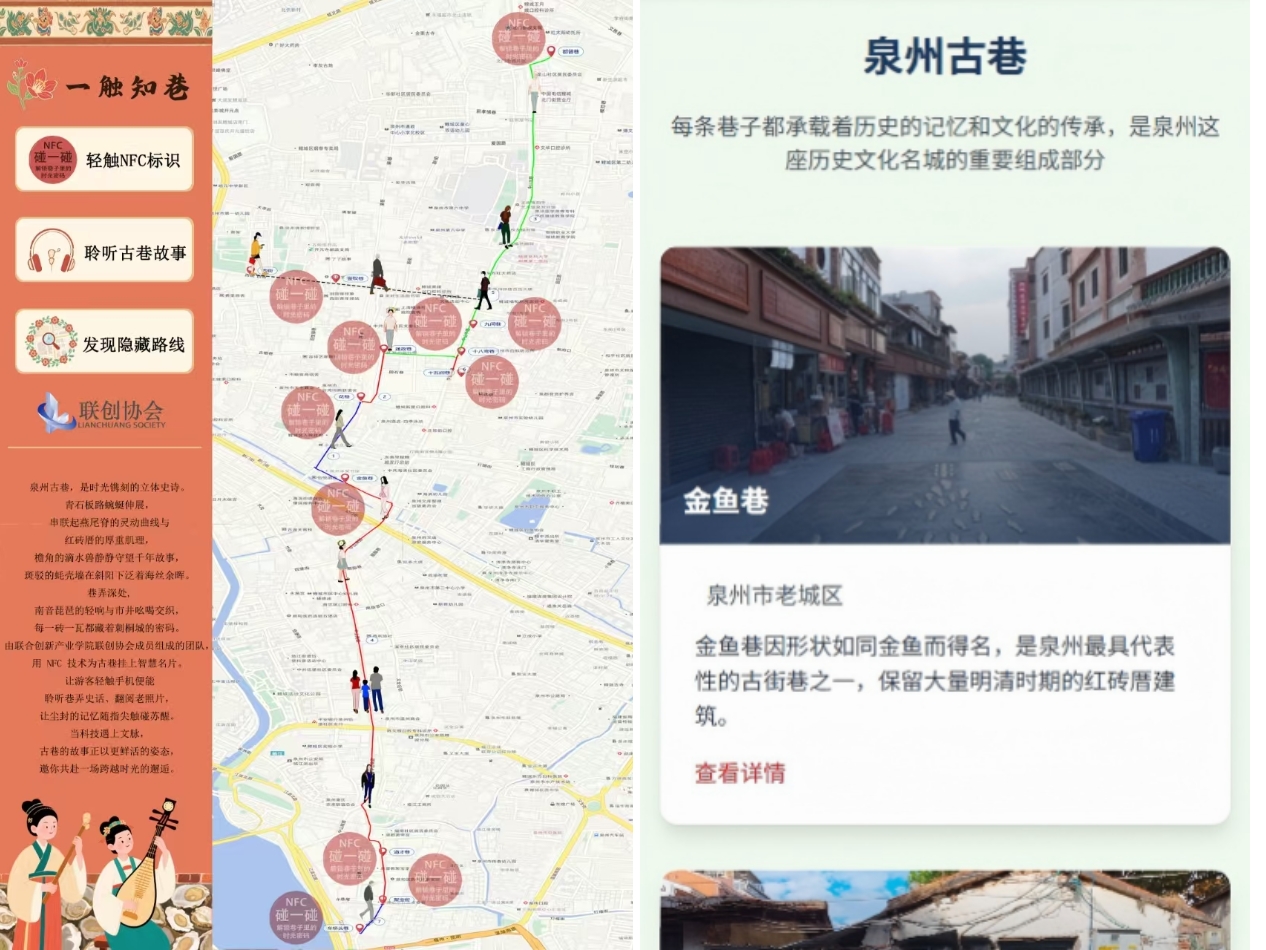Click the headphone icon beside 聆听古巷故事
The image size is (1266, 950).
[51, 250]
